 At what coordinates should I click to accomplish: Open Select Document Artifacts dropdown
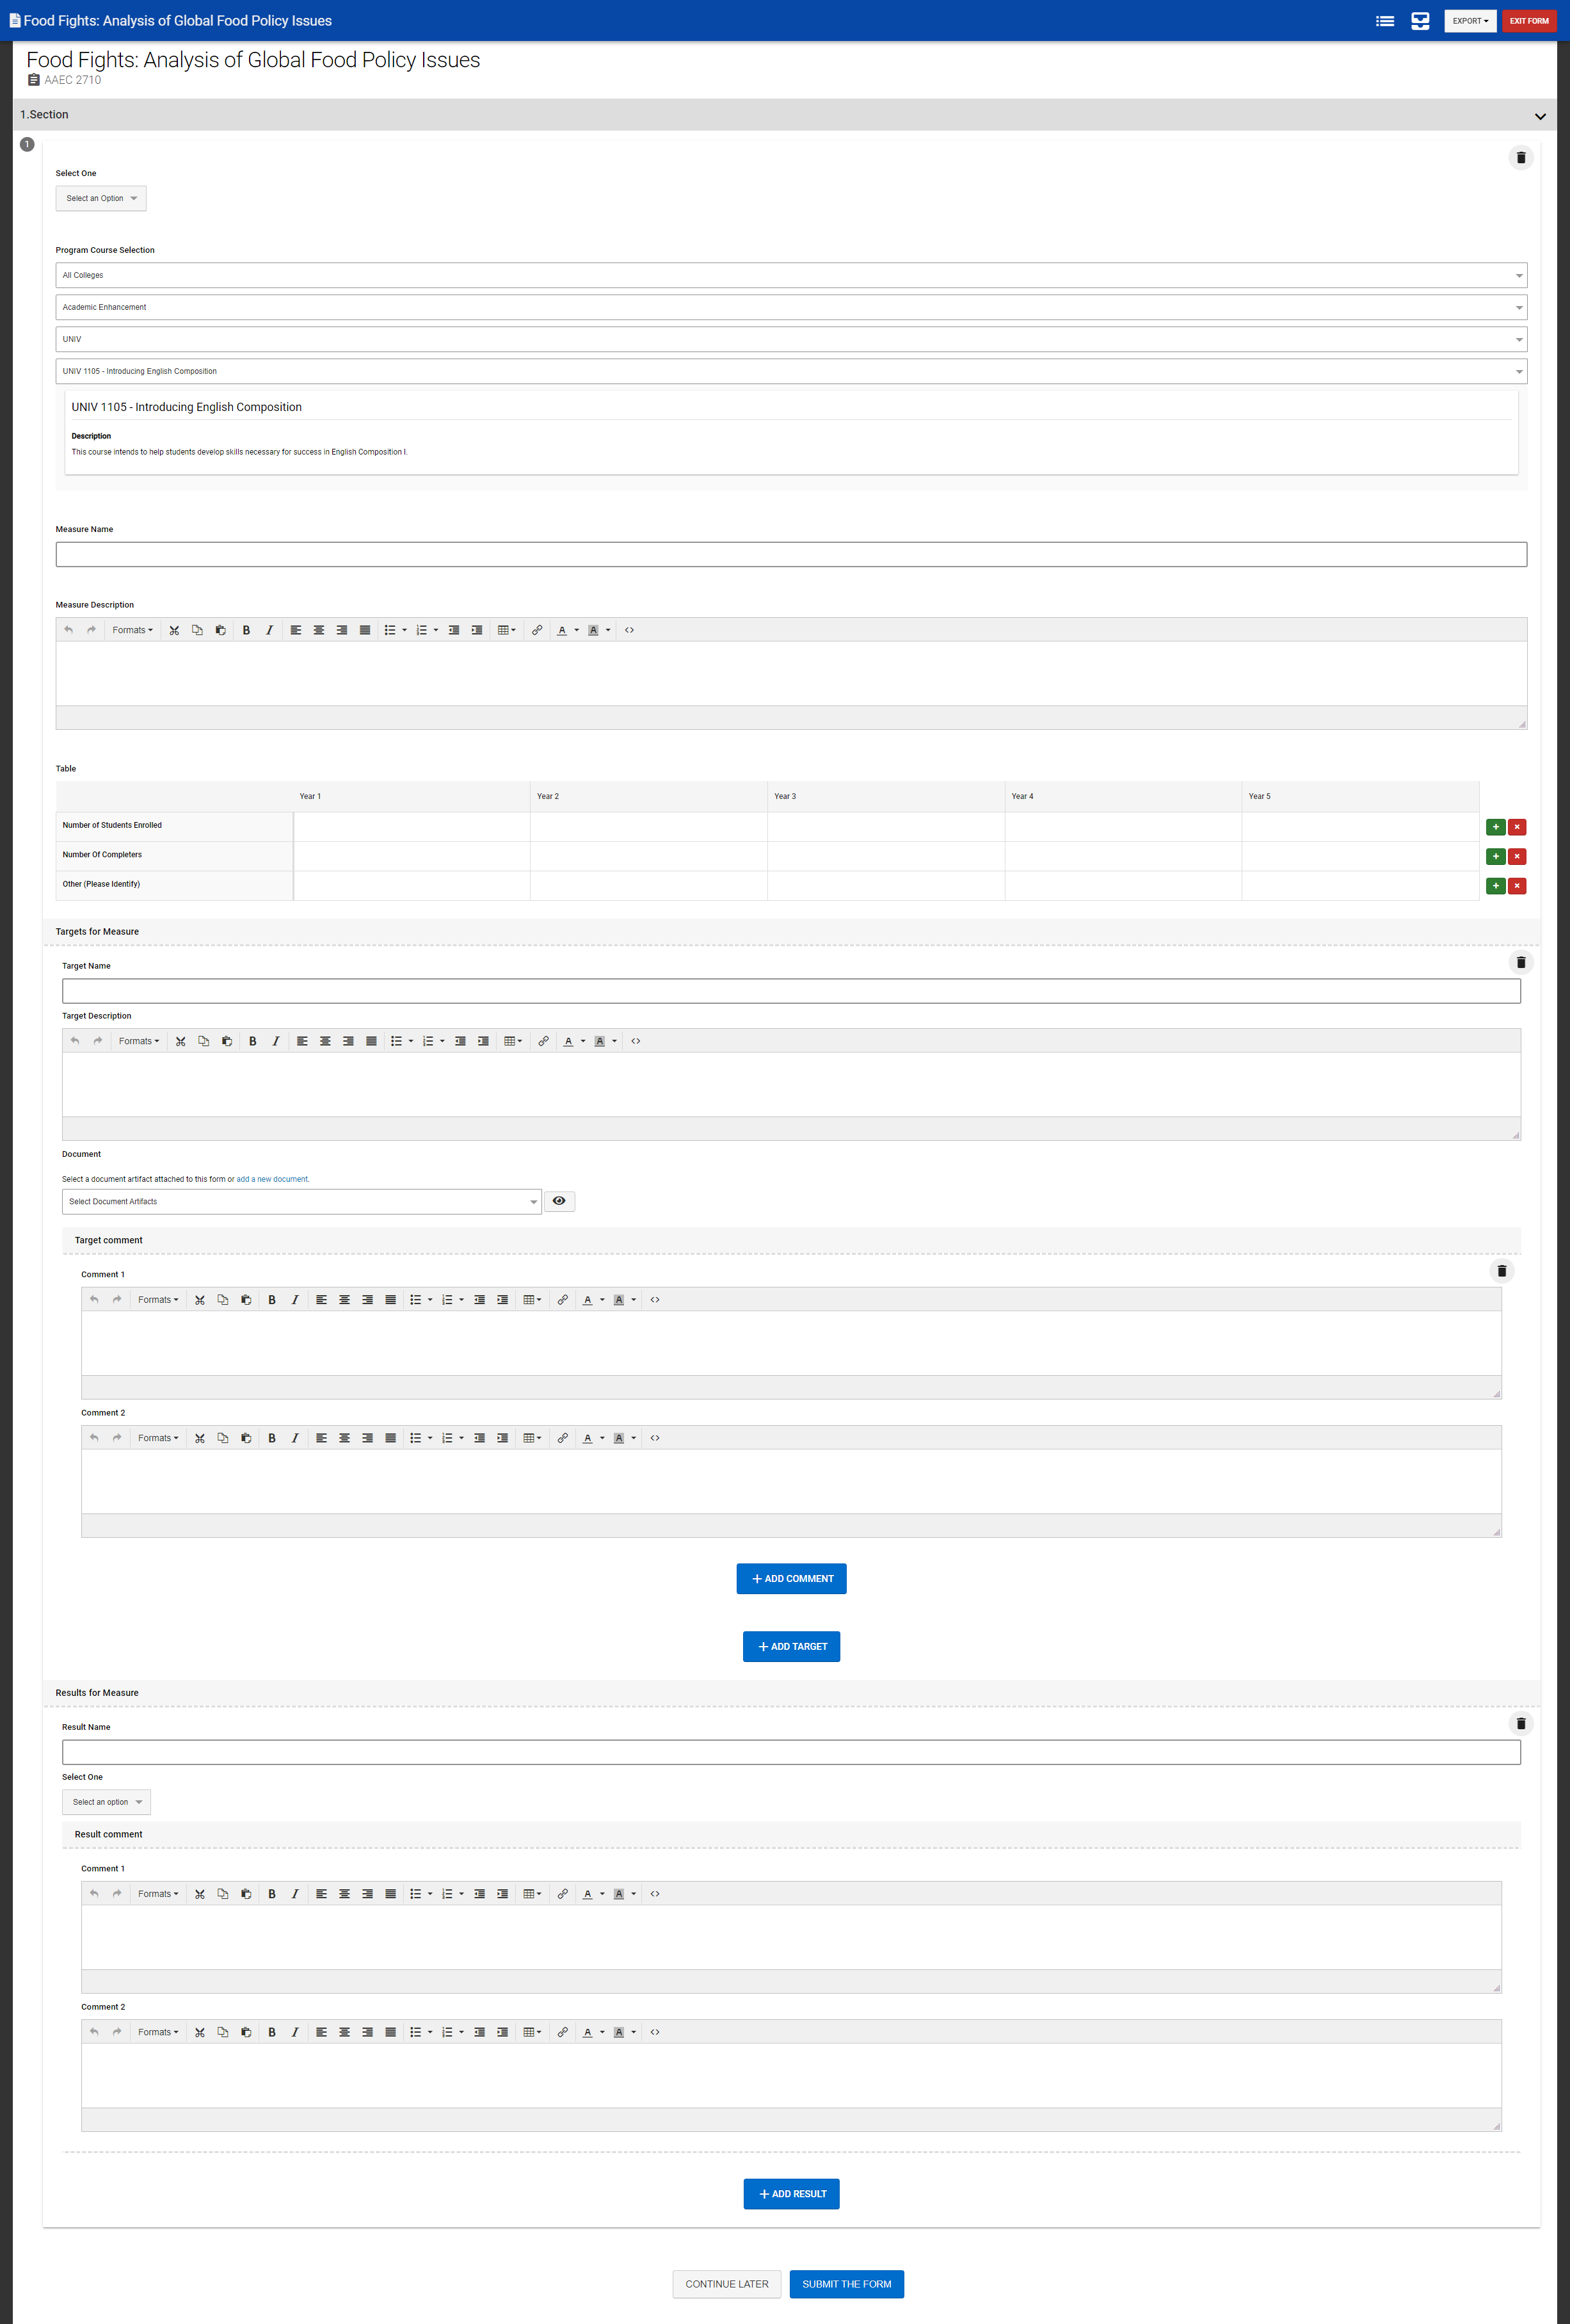301,1202
